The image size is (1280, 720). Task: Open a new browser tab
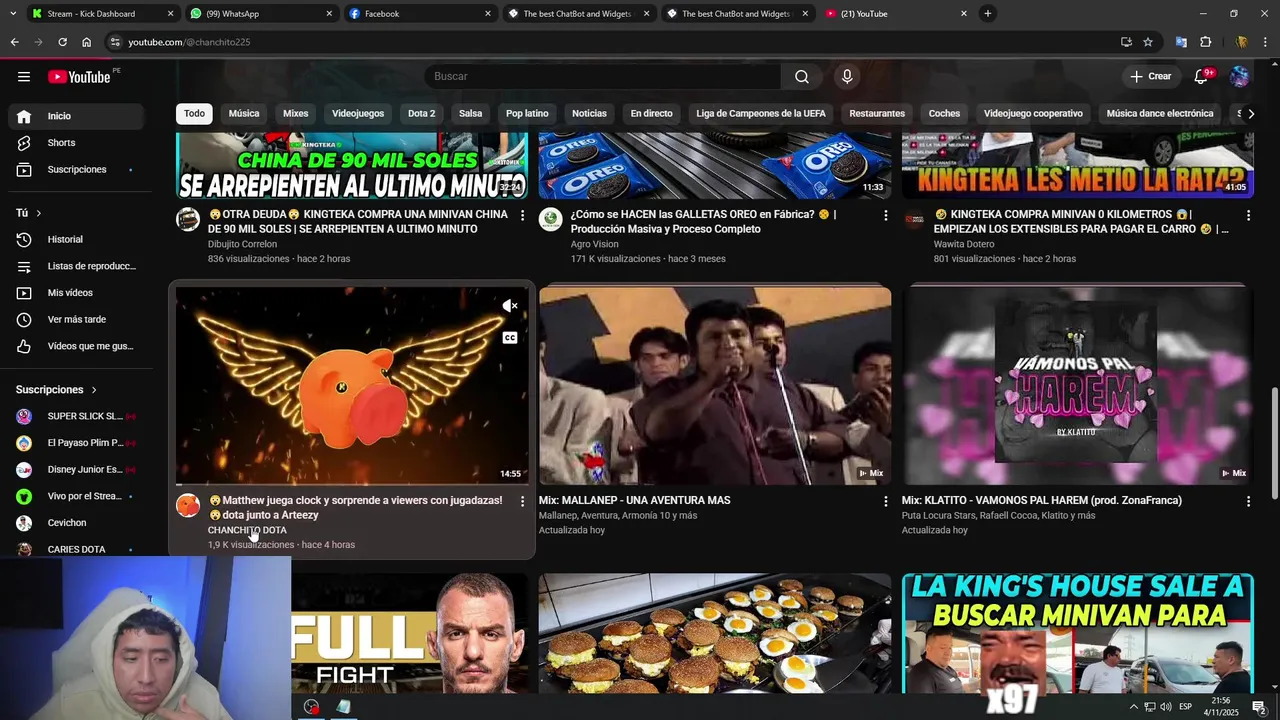pos(988,14)
